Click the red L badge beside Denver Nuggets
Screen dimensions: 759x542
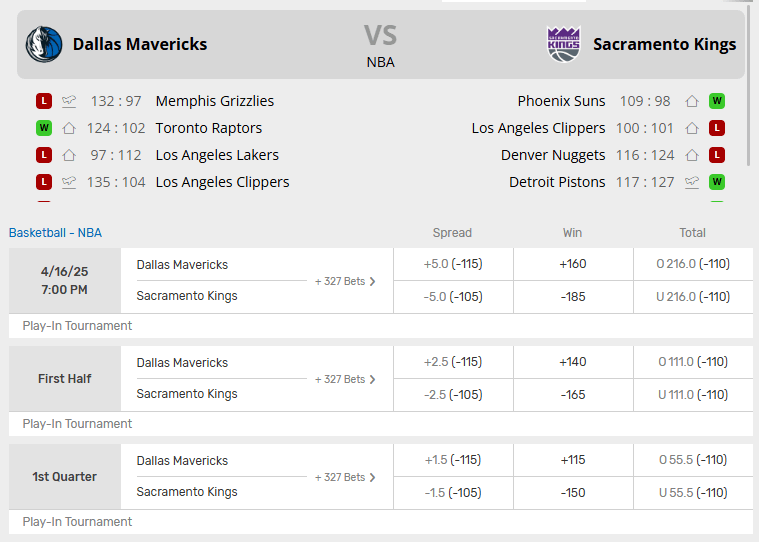tap(717, 155)
